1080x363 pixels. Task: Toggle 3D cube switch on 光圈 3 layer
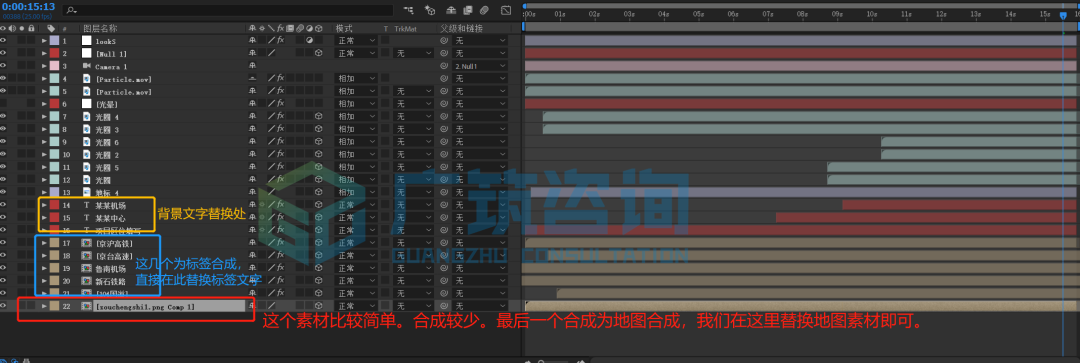tap(319, 129)
